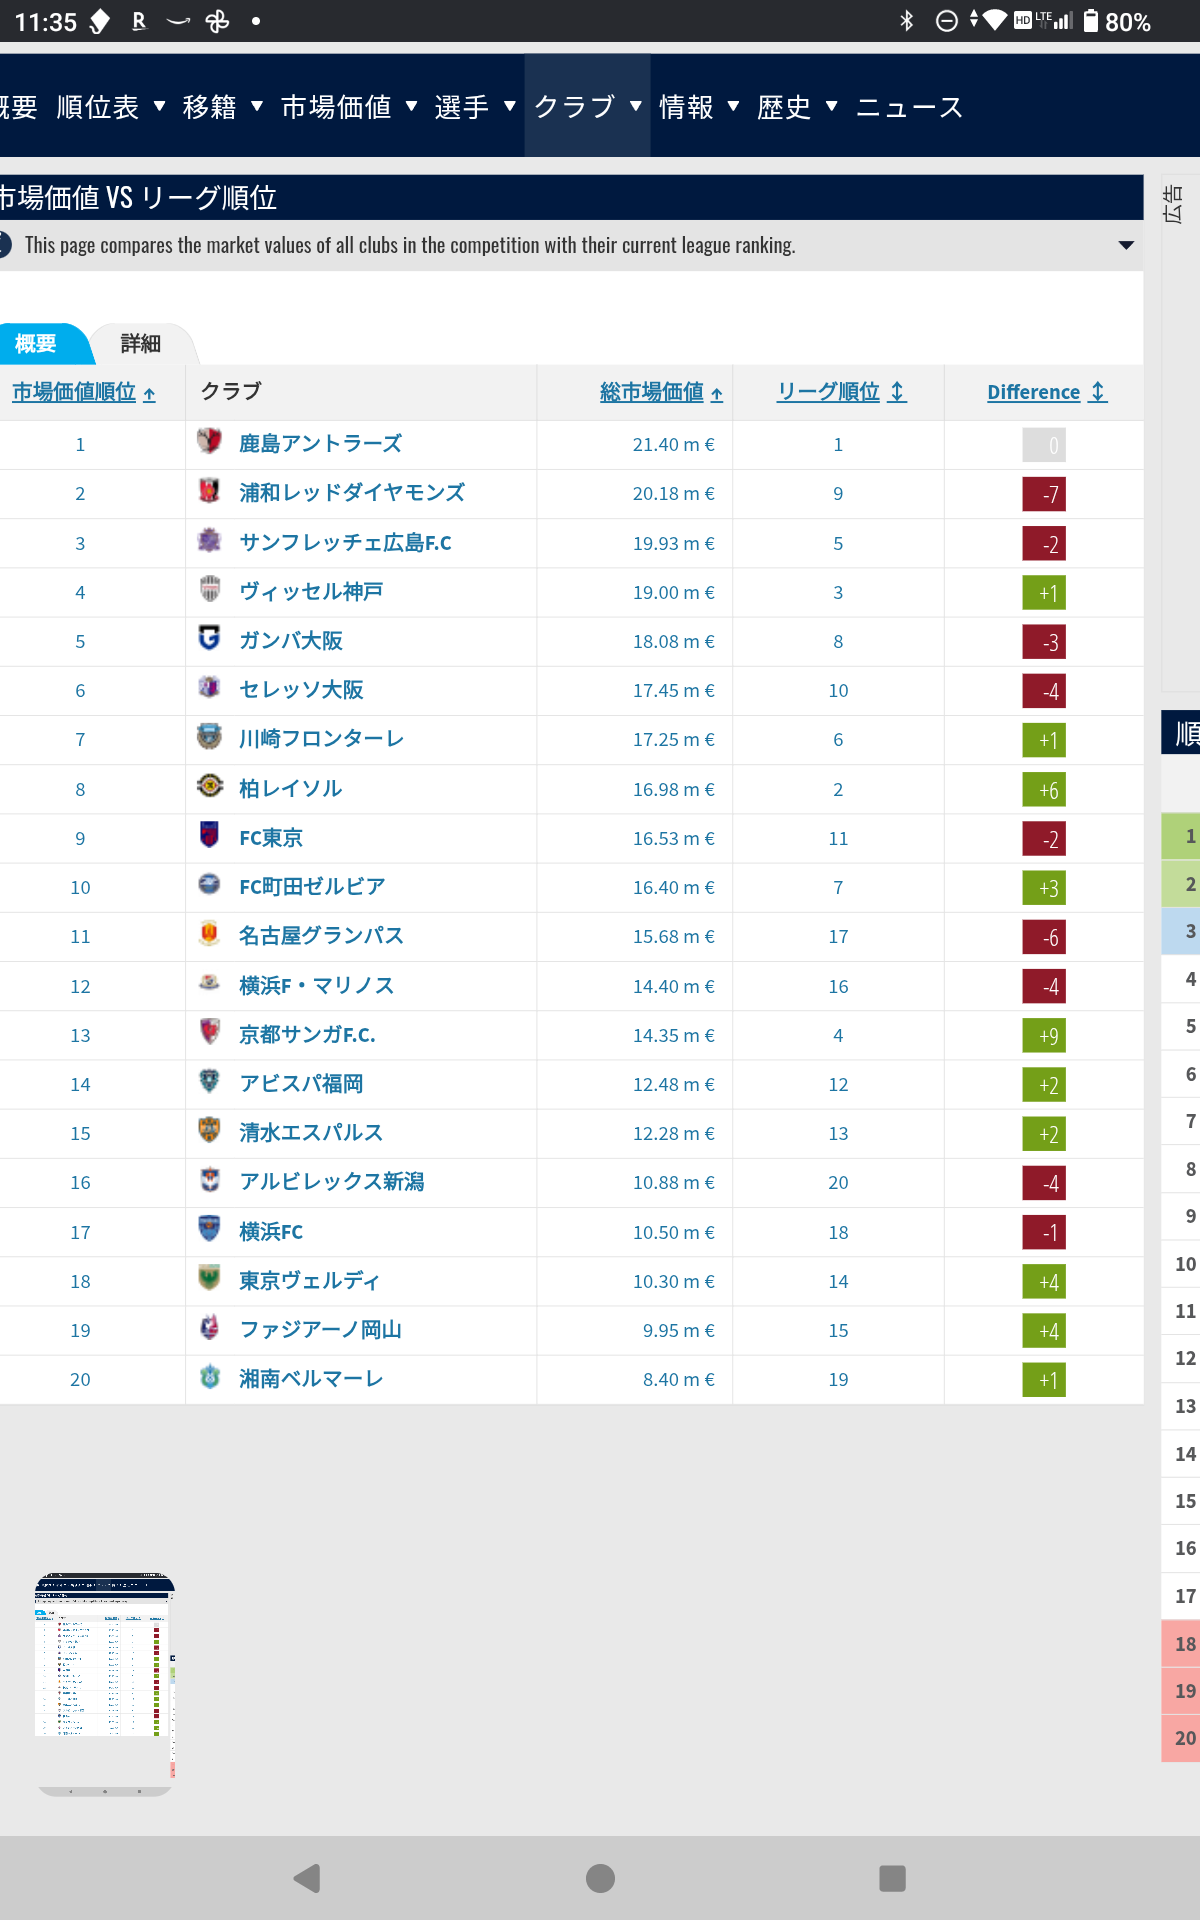
Task: Click the +9 difference badge for Kyoto
Action: 1044,1036
